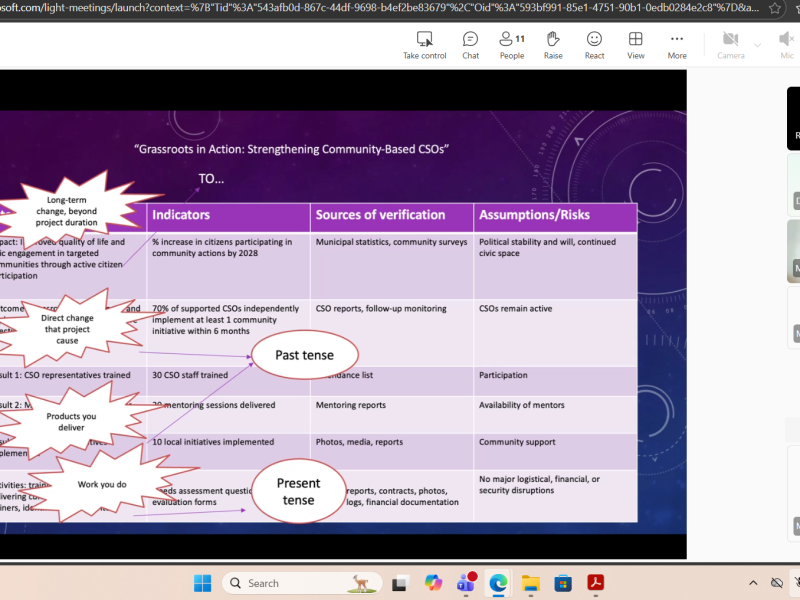Open the meeting Chat panel
Viewport: 800px width, 600px height.
[x=470, y=44]
